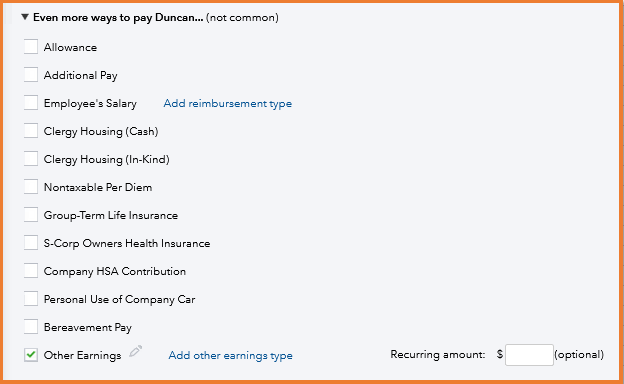Check the Clergy Housing (In-Kind) box
624x384 pixels.
(x=31, y=158)
